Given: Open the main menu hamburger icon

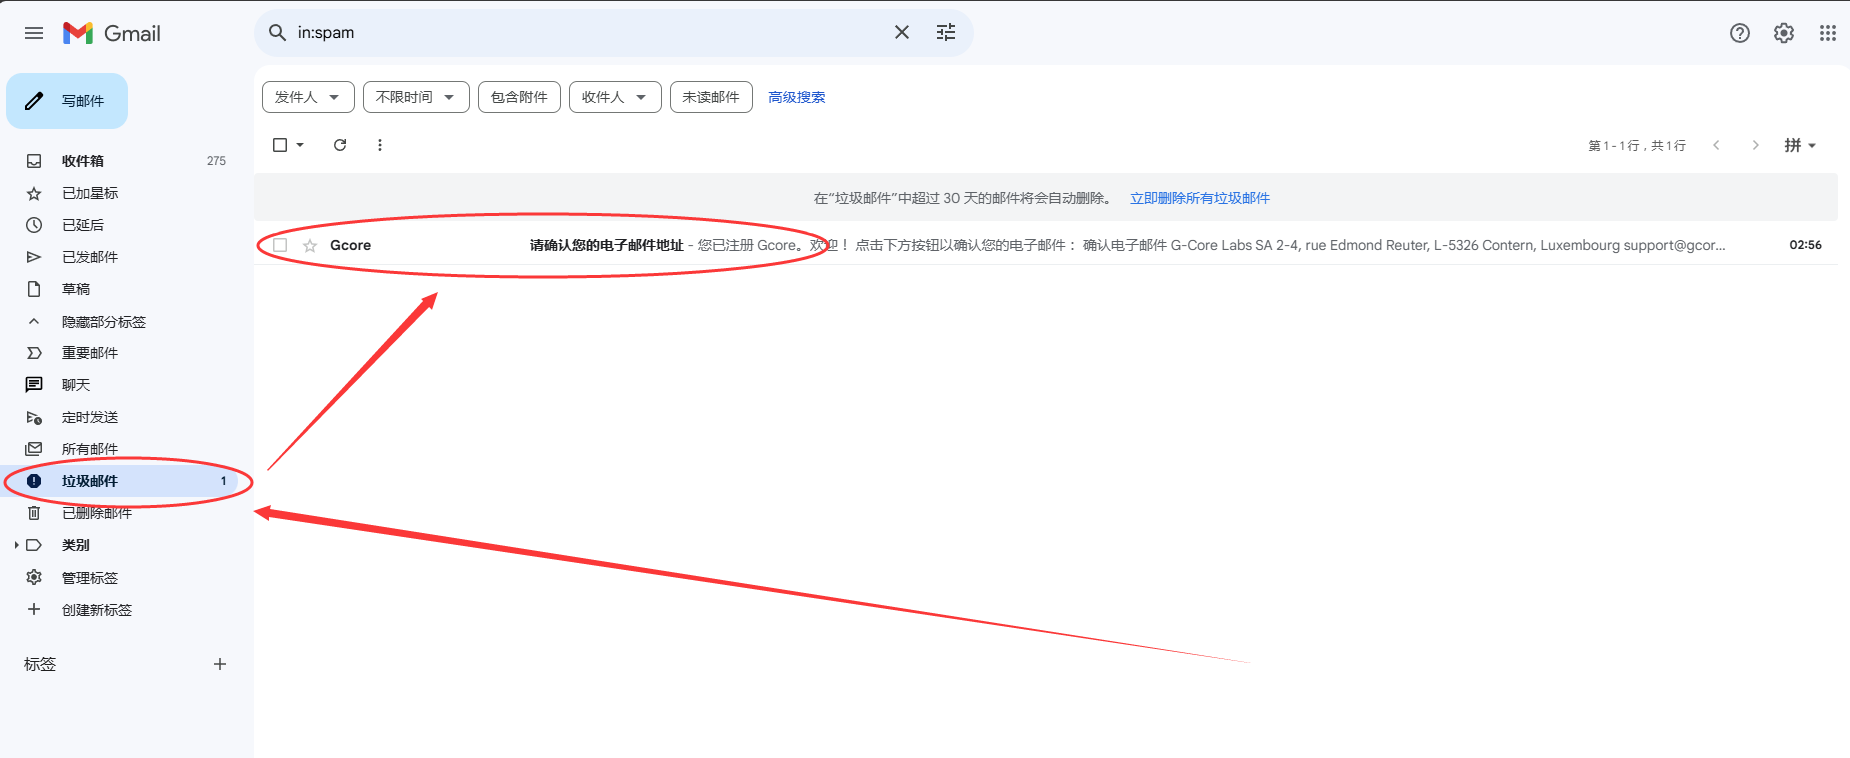Looking at the screenshot, I should tap(34, 33).
